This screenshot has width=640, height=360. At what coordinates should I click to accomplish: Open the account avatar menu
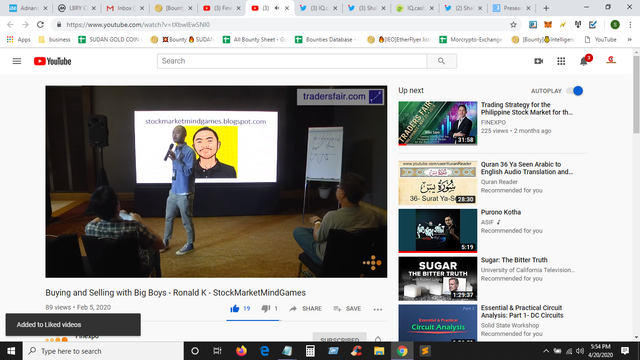coord(611,60)
